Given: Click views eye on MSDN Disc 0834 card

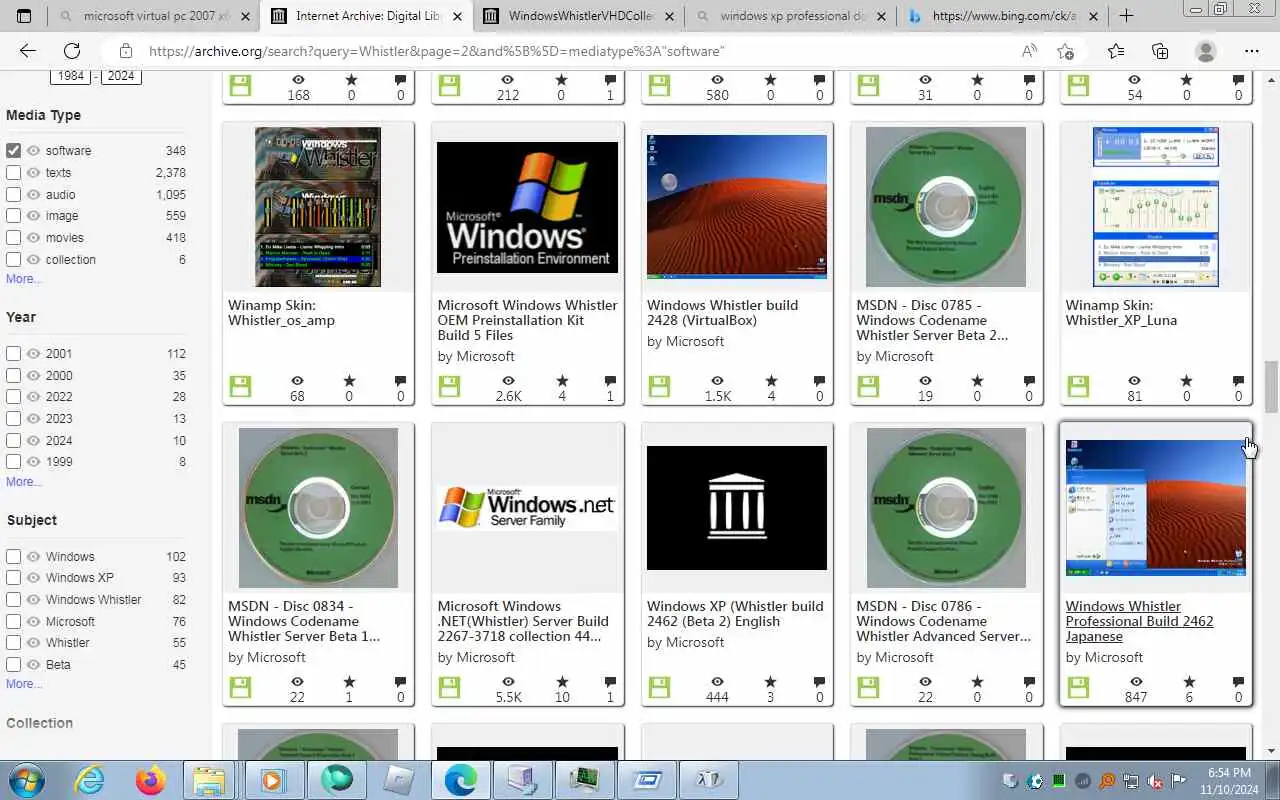Looking at the screenshot, I should click(297, 682).
